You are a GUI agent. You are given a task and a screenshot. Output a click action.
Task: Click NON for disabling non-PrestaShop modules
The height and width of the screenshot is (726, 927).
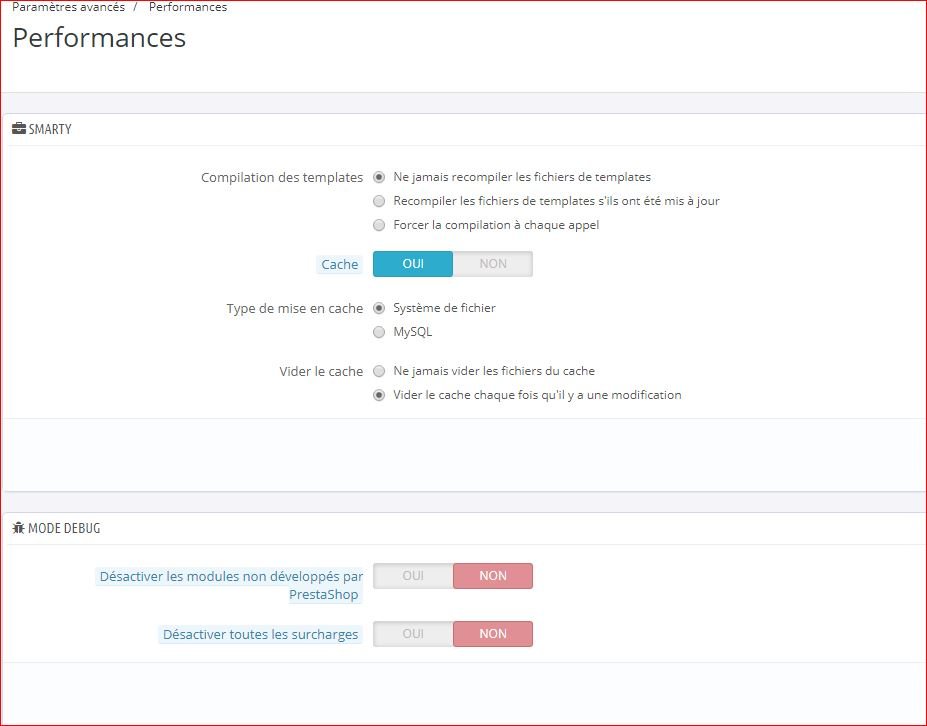pos(492,576)
